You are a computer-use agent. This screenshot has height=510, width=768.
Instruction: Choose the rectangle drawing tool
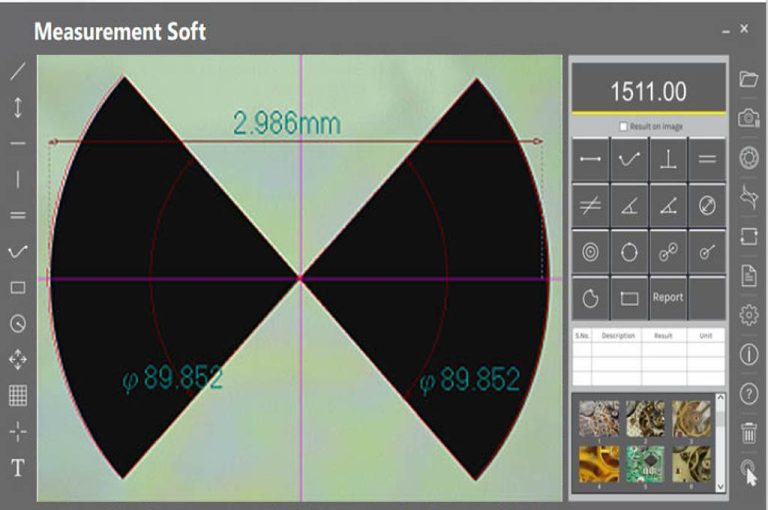(x=18, y=287)
